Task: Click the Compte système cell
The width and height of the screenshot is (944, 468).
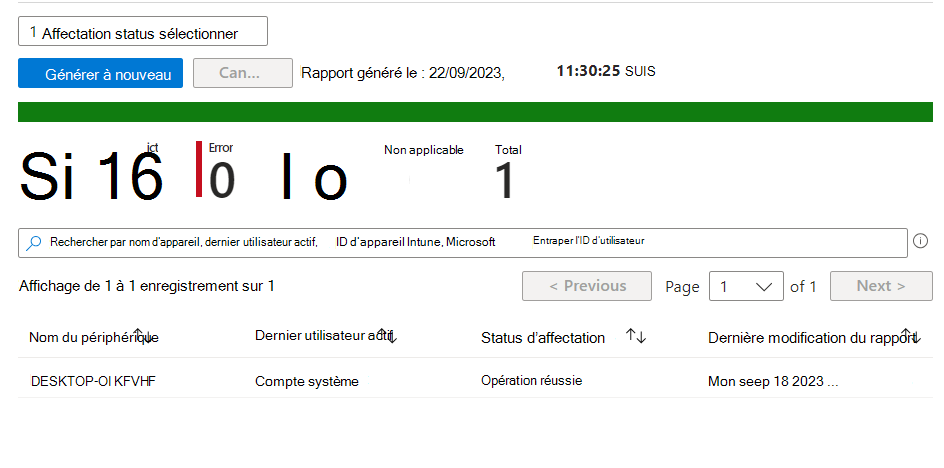Action: click(306, 381)
